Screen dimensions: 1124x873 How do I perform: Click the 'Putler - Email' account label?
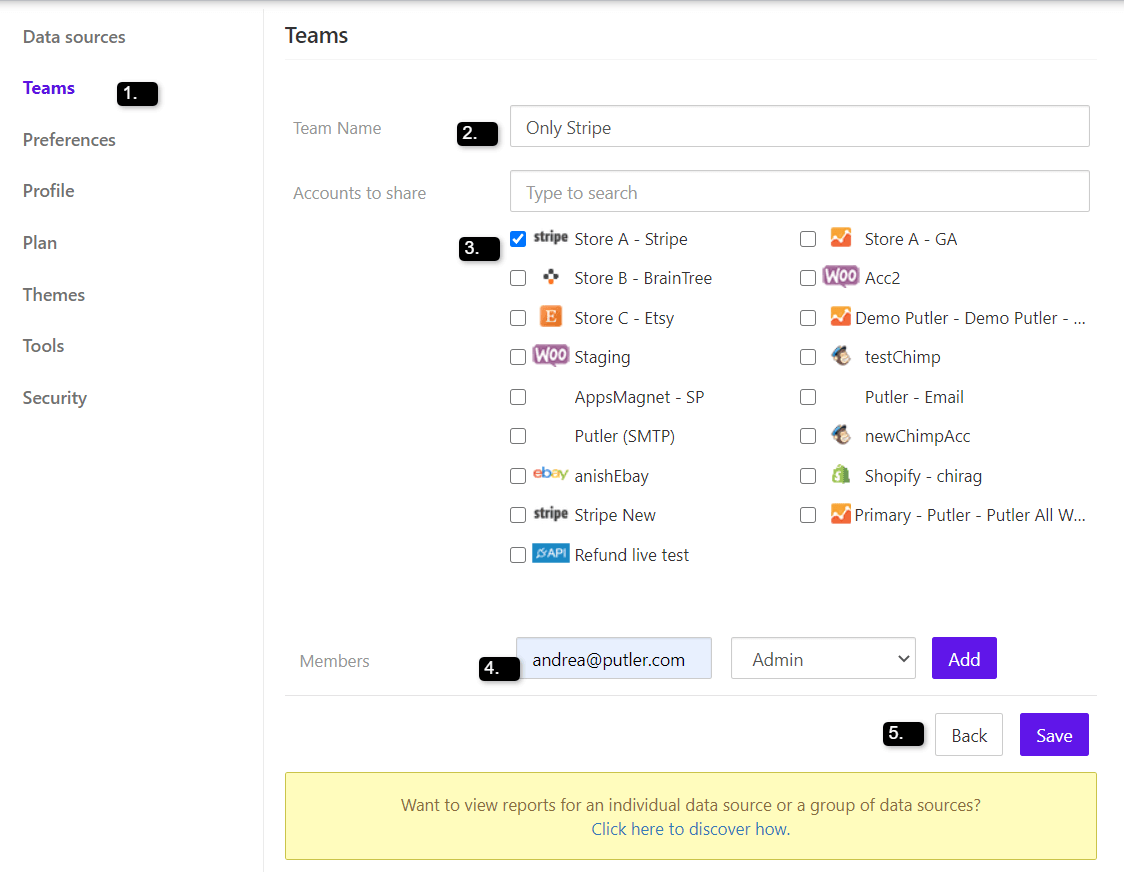coord(914,398)
